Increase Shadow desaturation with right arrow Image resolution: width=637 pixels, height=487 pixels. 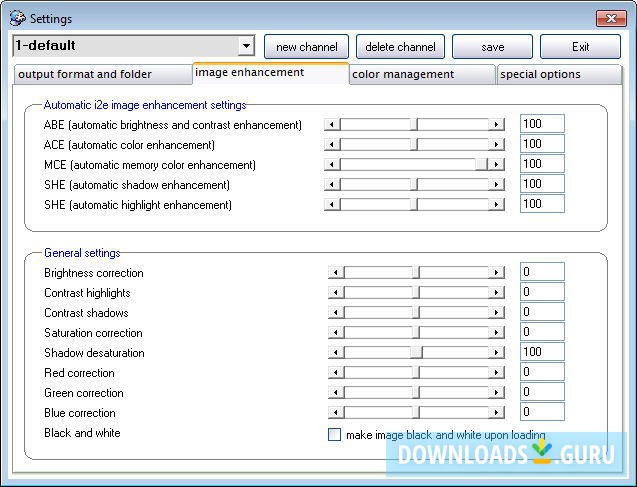(x=496, y=352)
